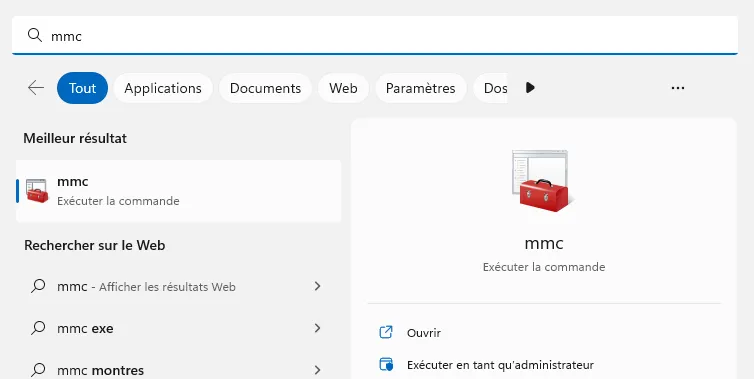754x379 pixels.
Task: Click the shield icon for run as administrator
Action: point(386,365)
